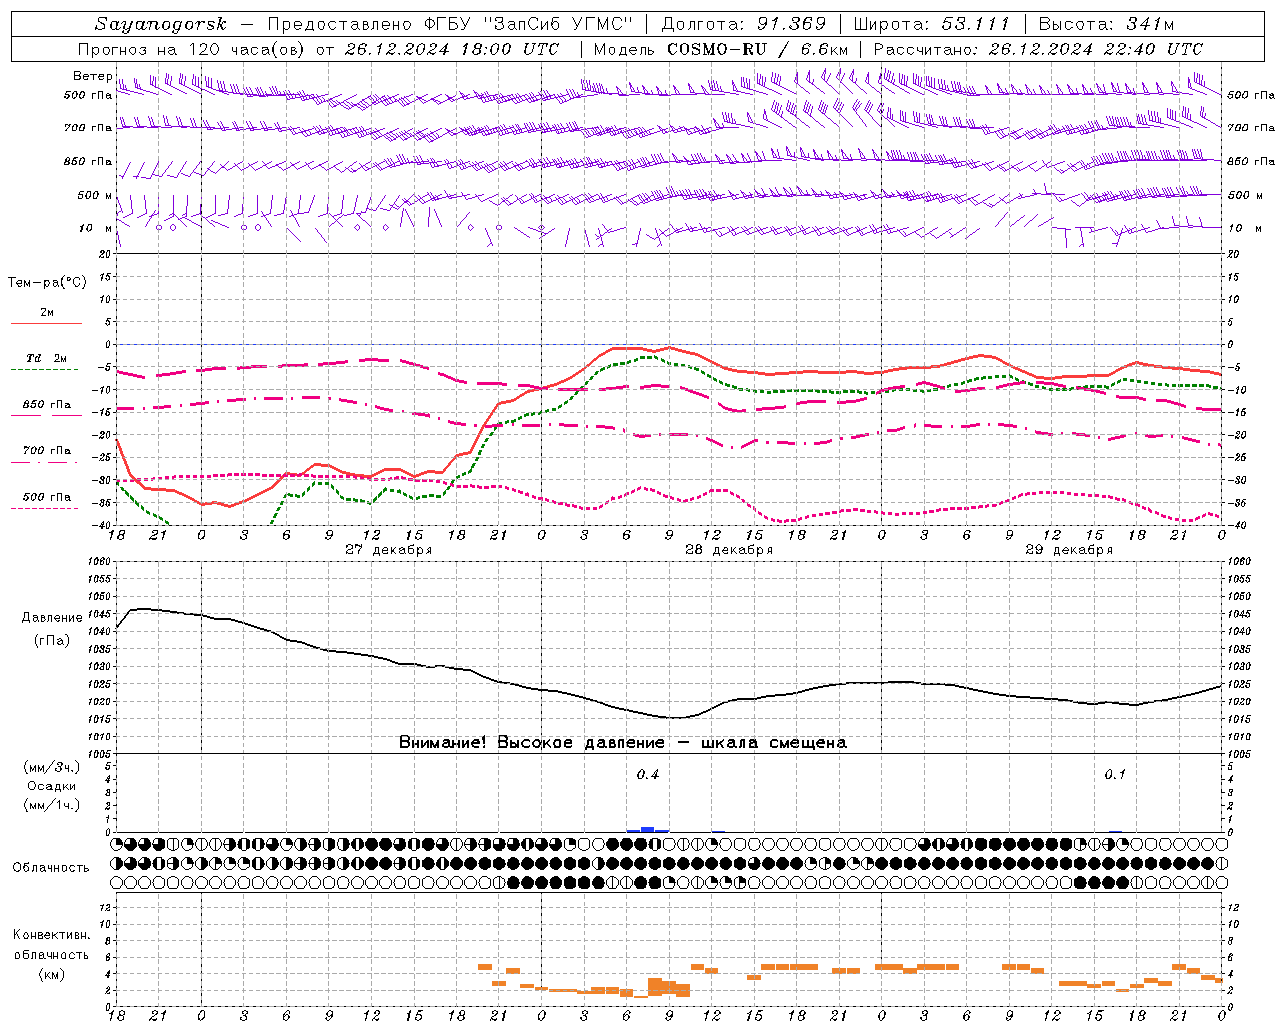Click the "Осадки" precipitation label

click(52, 786)
